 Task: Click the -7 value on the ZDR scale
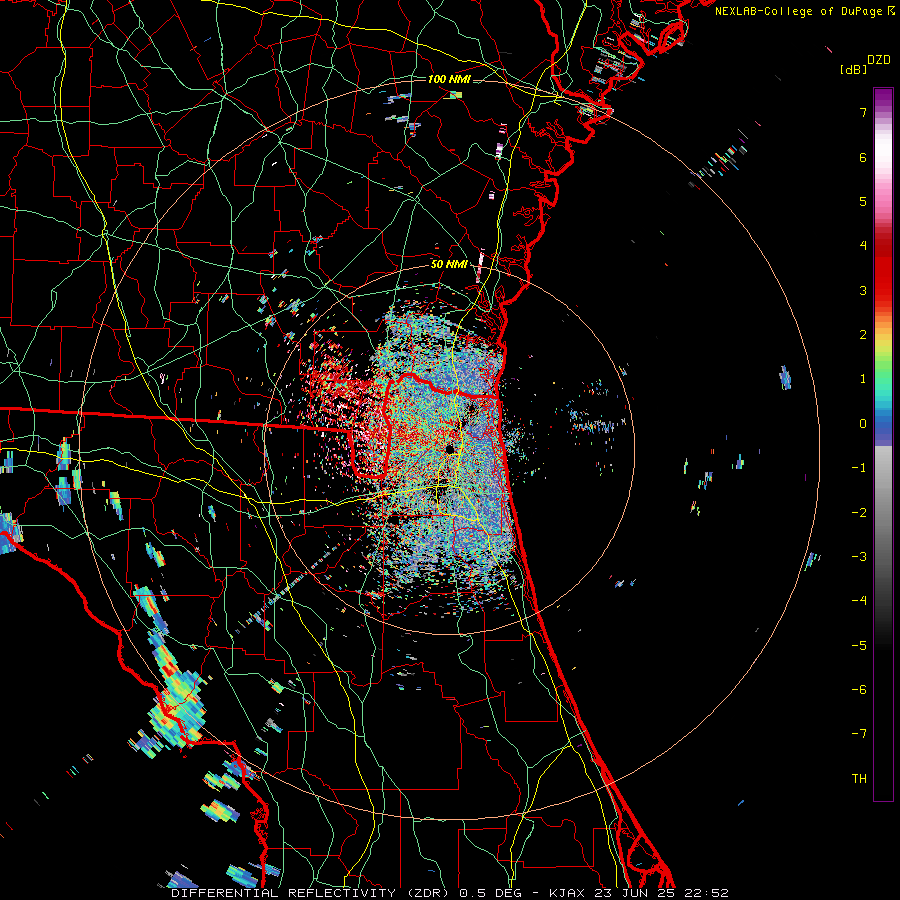point(859,734)
